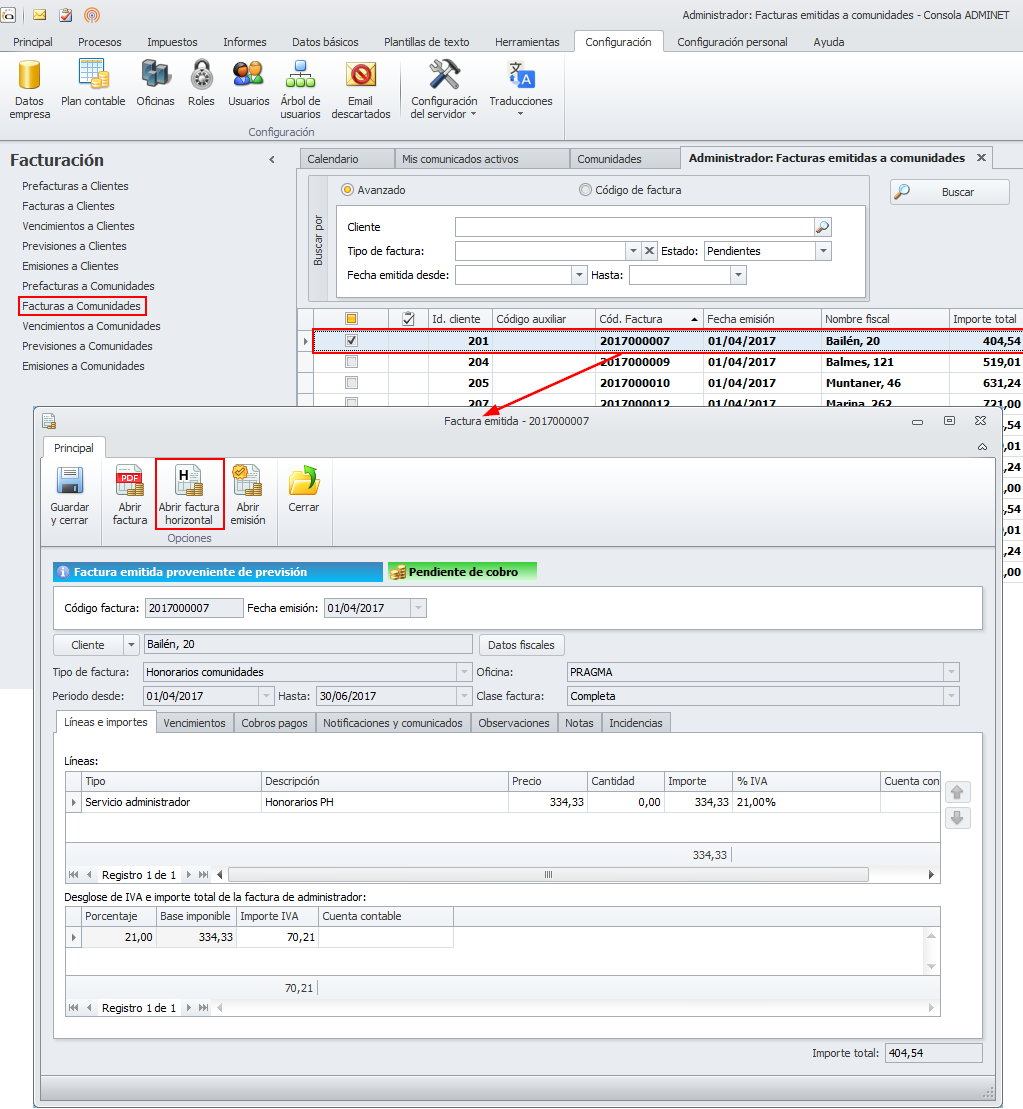Image resolution: width=1023 pixels, height=1109 pixels.
Task: Click Guardar y cerrar icon
Action: [x=70, y=482]
